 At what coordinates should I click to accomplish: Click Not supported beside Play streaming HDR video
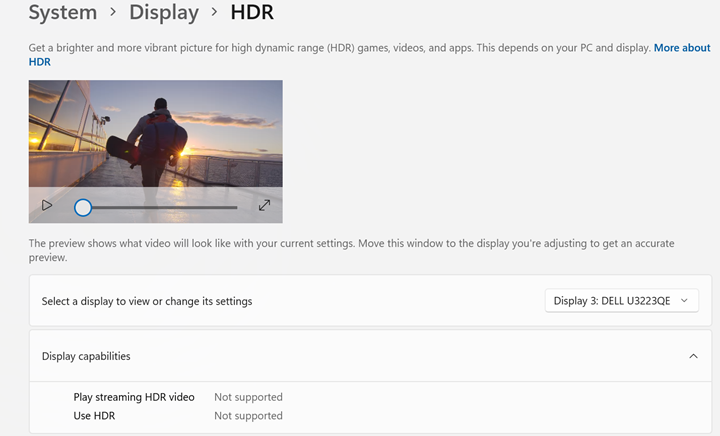[248, 397]
